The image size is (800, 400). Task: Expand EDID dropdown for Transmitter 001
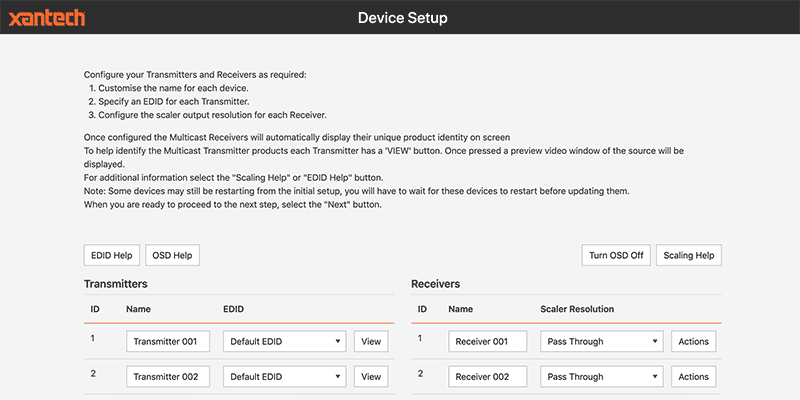[284, 342]
